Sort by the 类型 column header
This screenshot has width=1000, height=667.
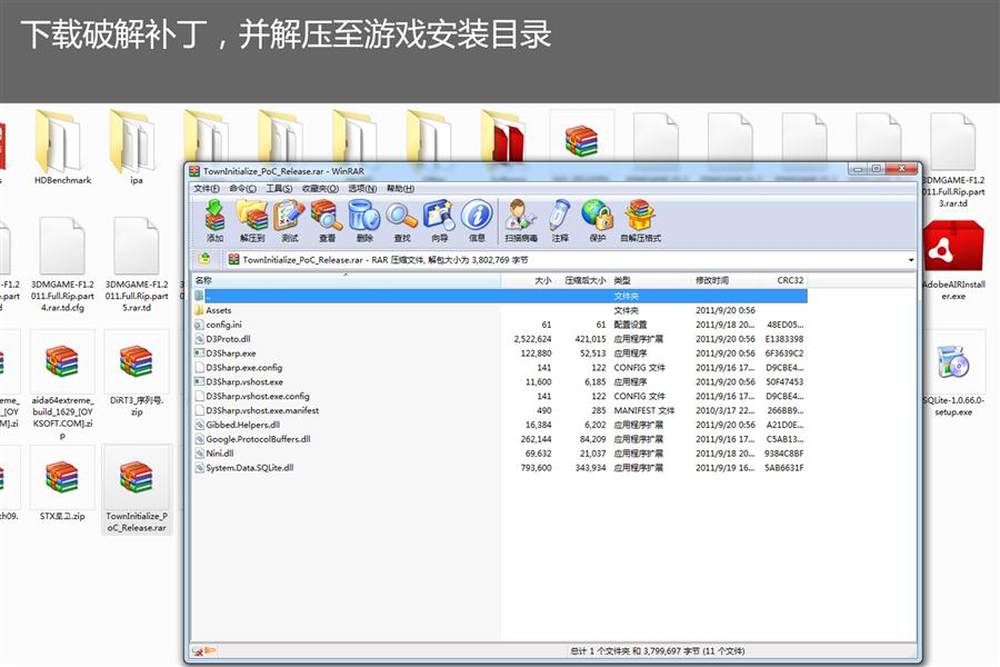651,280
